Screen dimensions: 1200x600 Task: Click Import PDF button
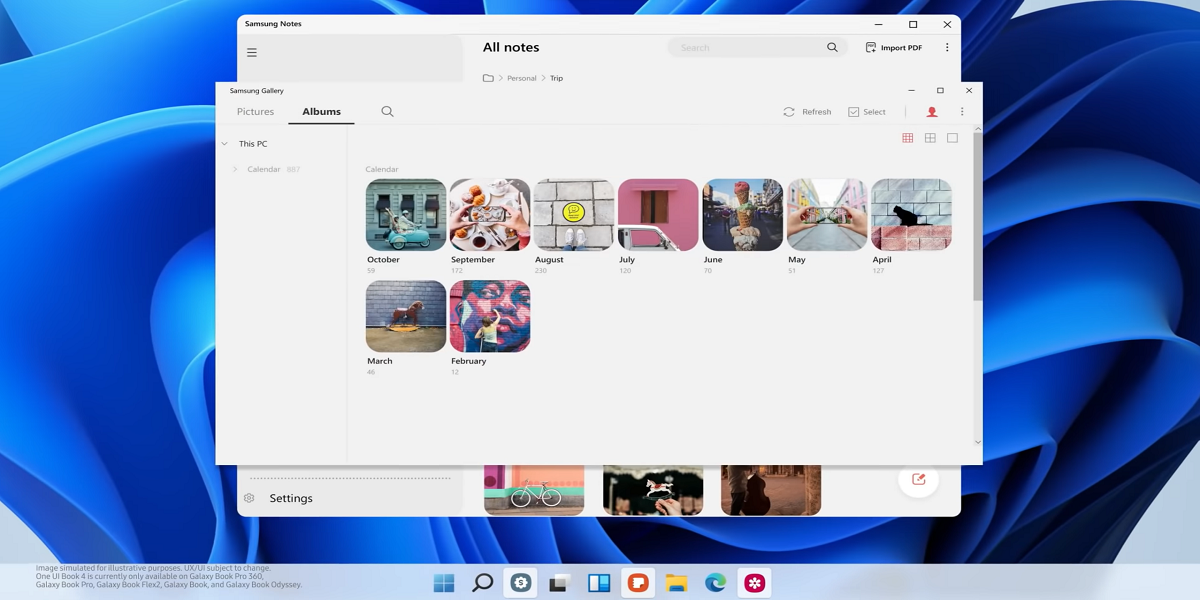click(893, 47)
